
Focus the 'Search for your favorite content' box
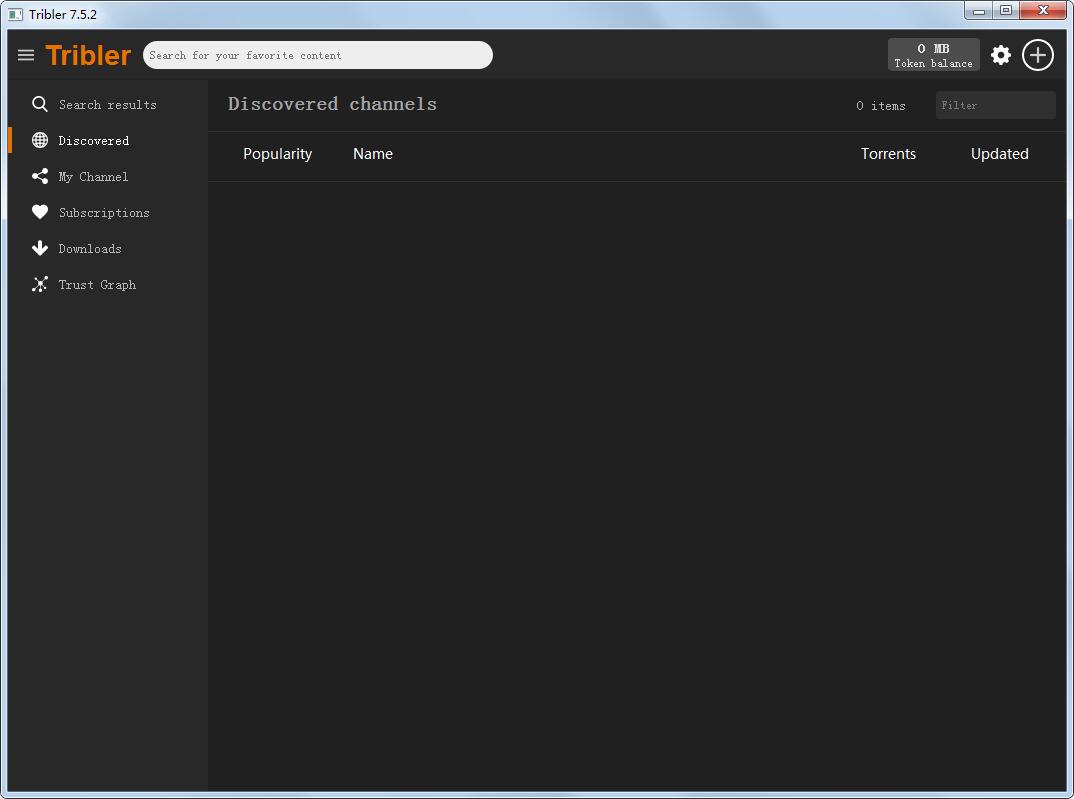coord(317,55)
